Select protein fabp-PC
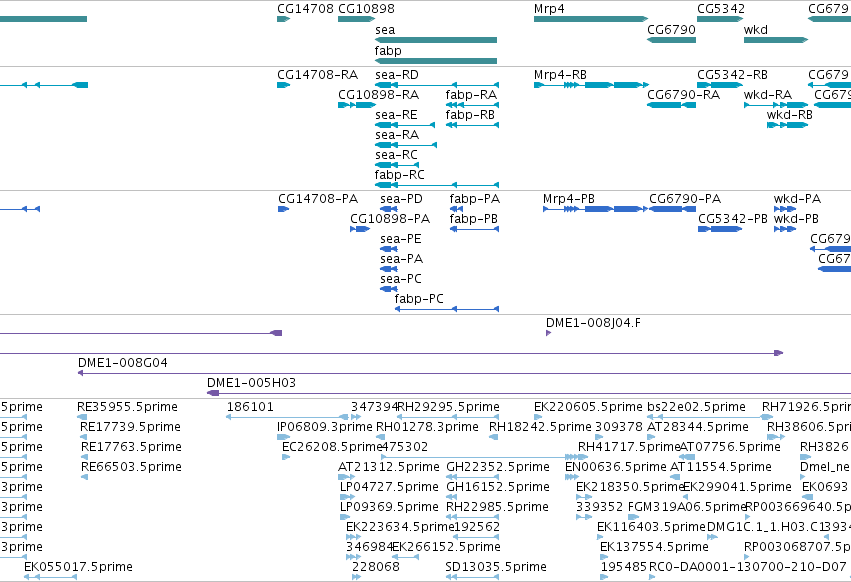The height and width of the screenshot is (582, 851). pos(447,309)
